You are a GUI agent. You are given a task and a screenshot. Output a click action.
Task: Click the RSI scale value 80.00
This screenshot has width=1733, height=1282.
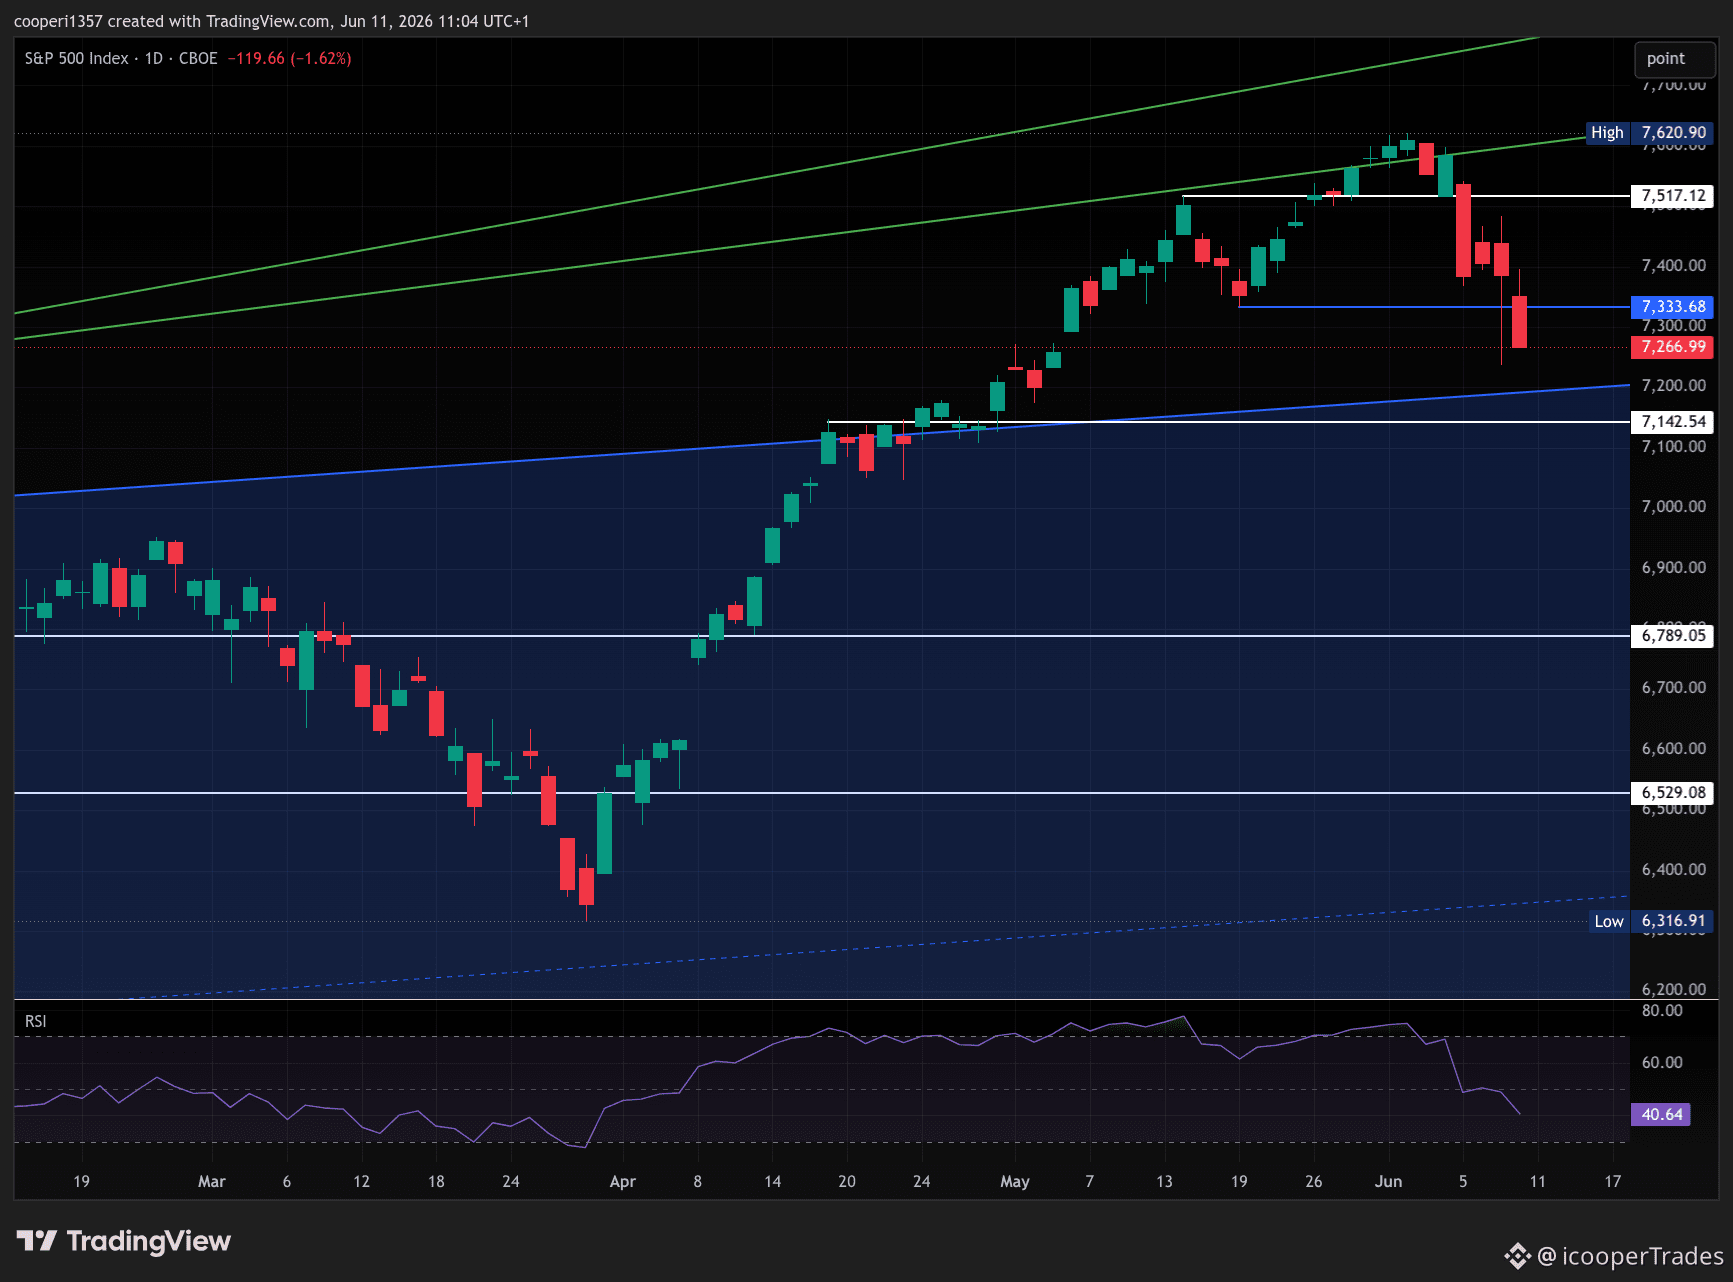pyautogui.click(x=1661, y=1010)
